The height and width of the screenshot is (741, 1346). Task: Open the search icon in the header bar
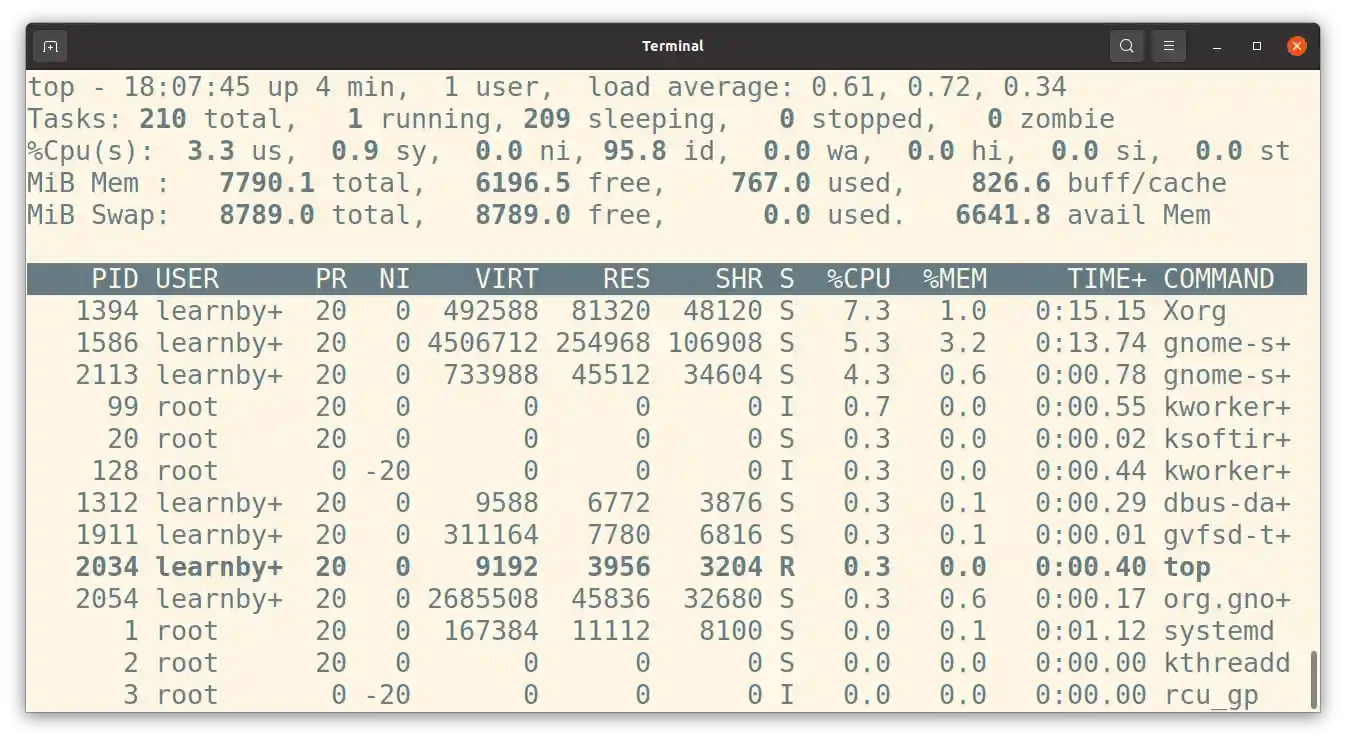tap(1126, 46)
